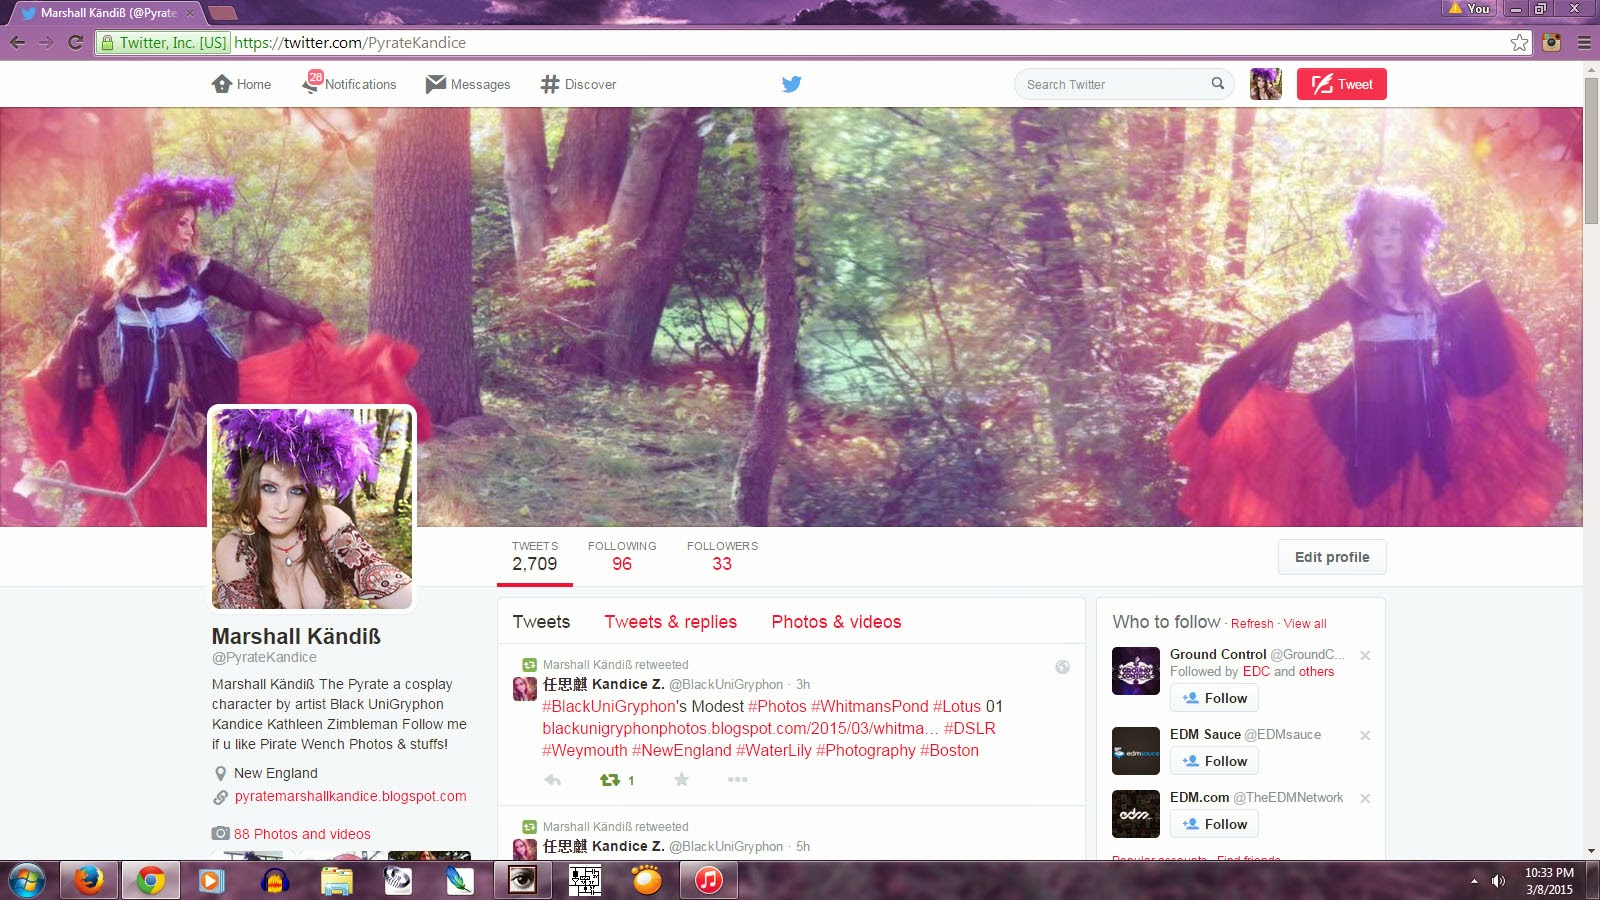Open the blackunigryphonphotos.blogspot.com tweet link

pyautogui.click(x=740, y=729)
